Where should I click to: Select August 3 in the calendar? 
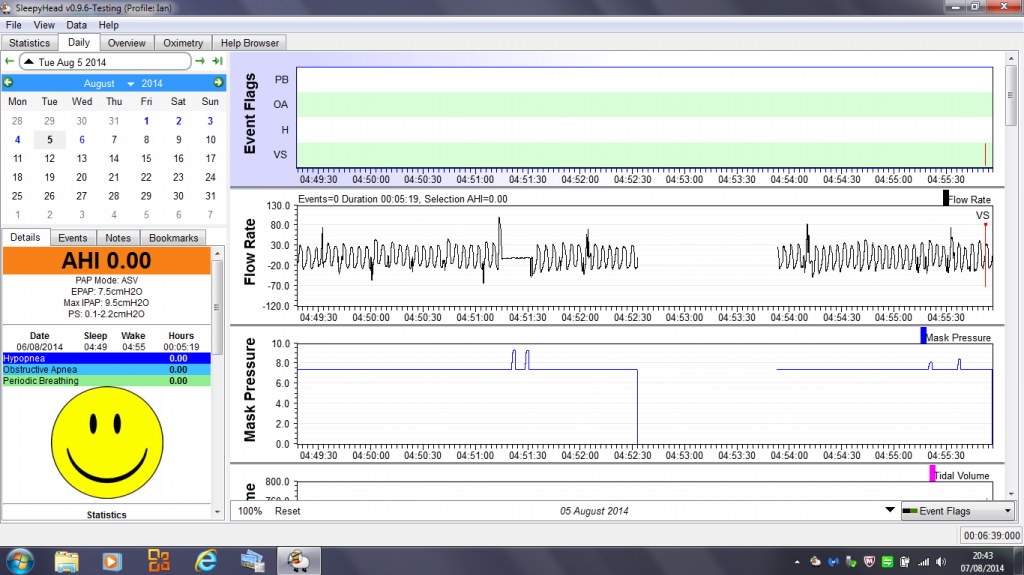[x=210, y=121]
